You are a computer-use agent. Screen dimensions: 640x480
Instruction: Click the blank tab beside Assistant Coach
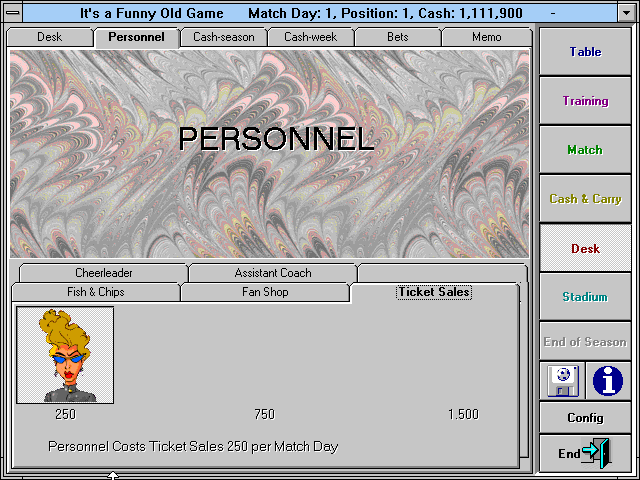[x=442, y=273]
